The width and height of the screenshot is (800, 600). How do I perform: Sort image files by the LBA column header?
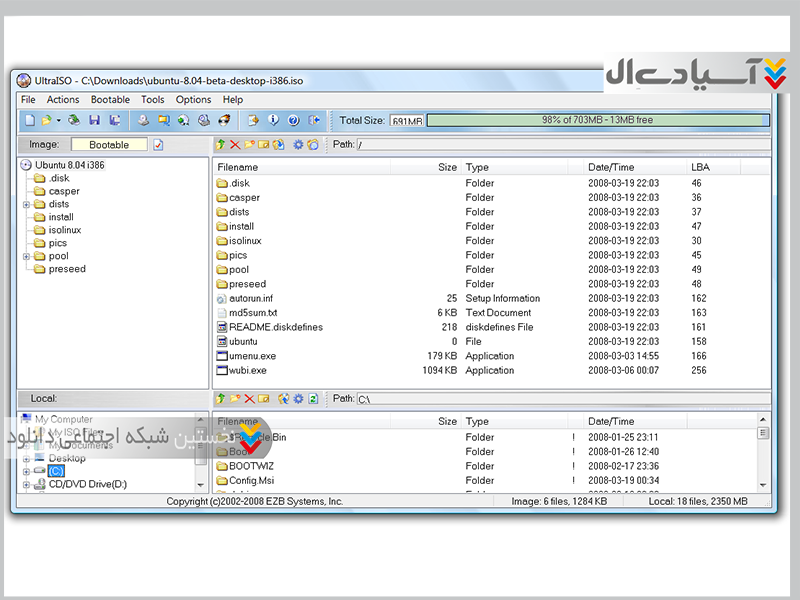click(700, 167)
